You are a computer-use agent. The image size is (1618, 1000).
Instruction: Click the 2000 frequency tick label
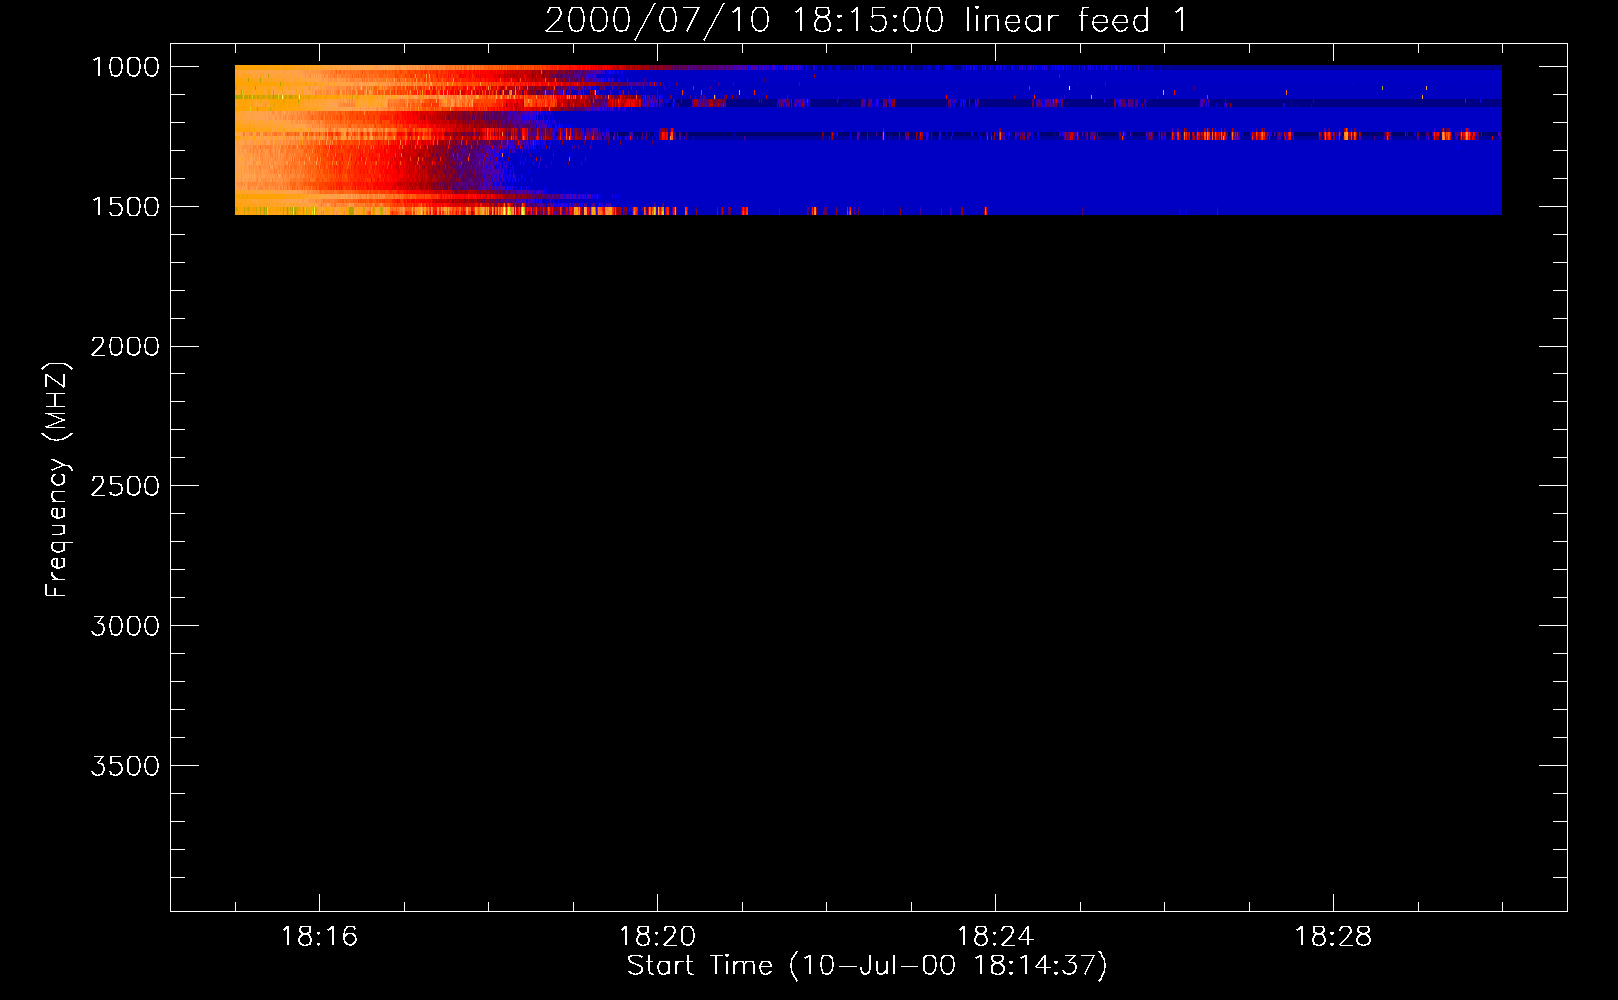point(125,347)
